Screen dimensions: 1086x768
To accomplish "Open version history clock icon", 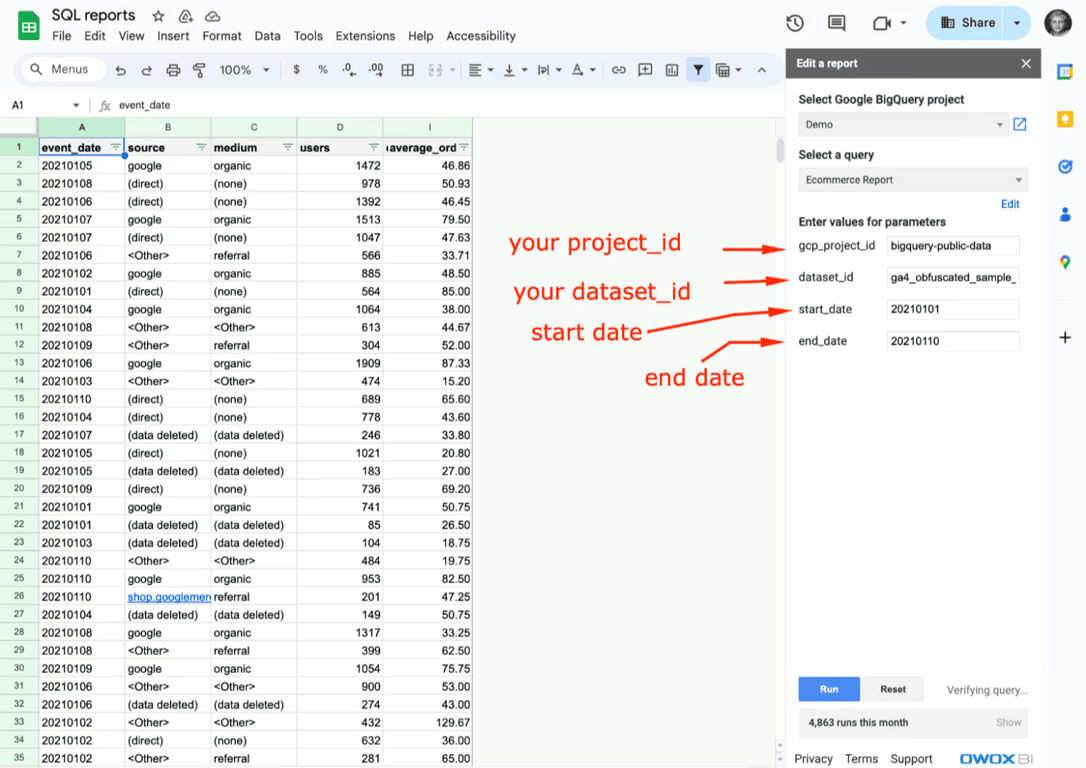I will click(x=795, y=23).
